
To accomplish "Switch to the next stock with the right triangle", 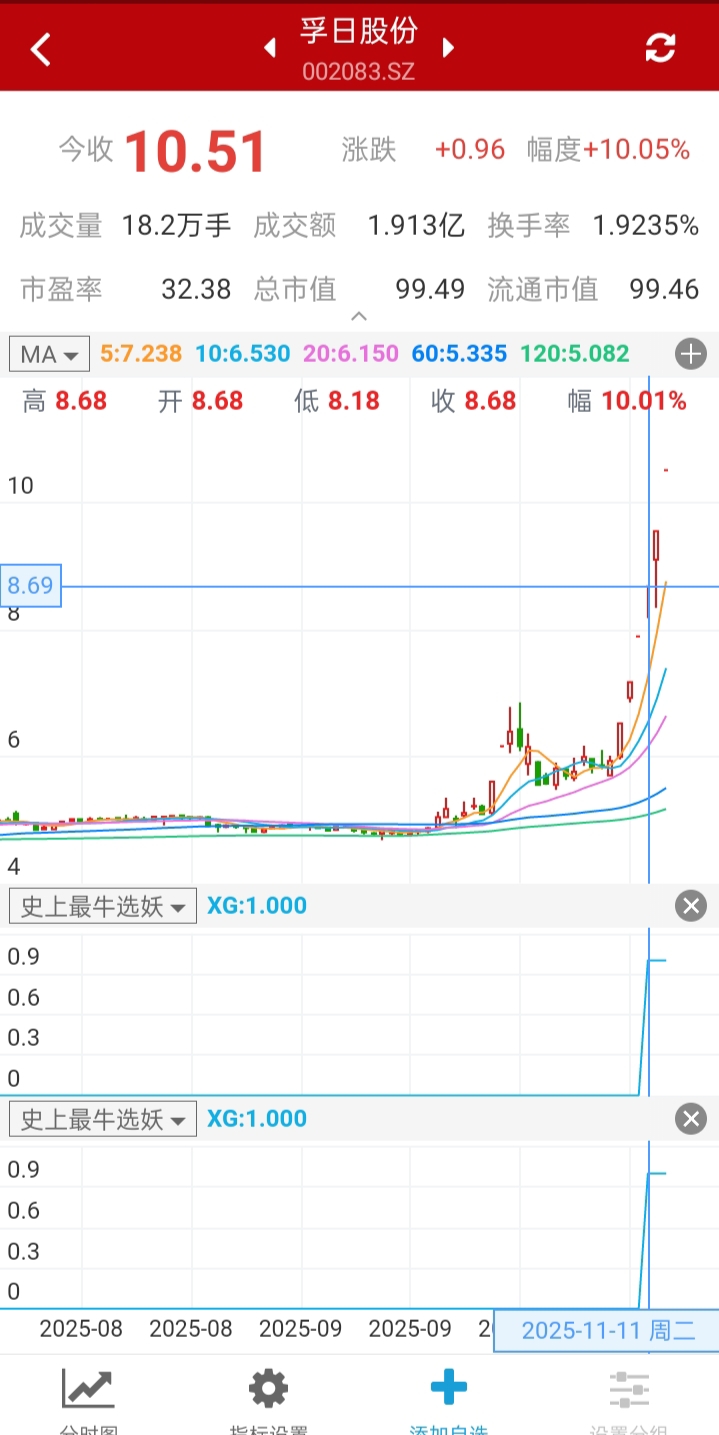I will pos(448,48).
